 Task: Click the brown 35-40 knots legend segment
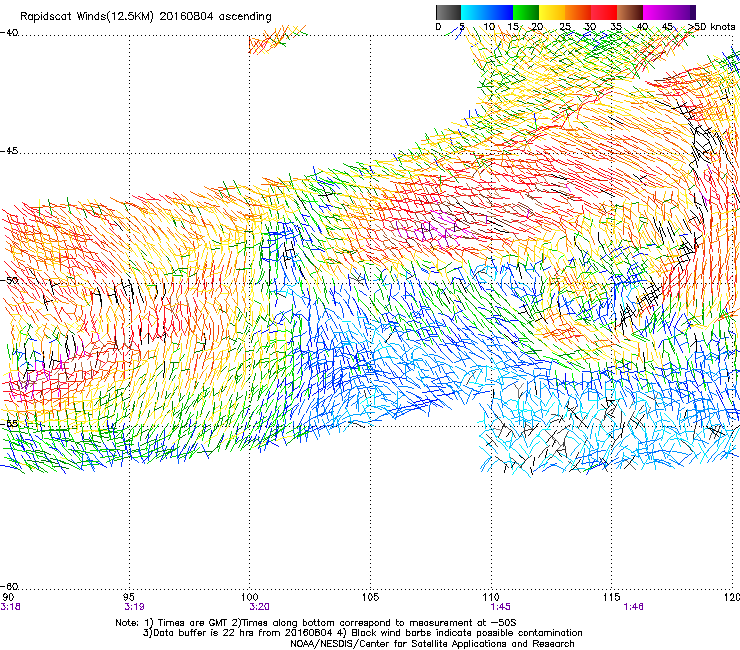click(x=630, y=12)
